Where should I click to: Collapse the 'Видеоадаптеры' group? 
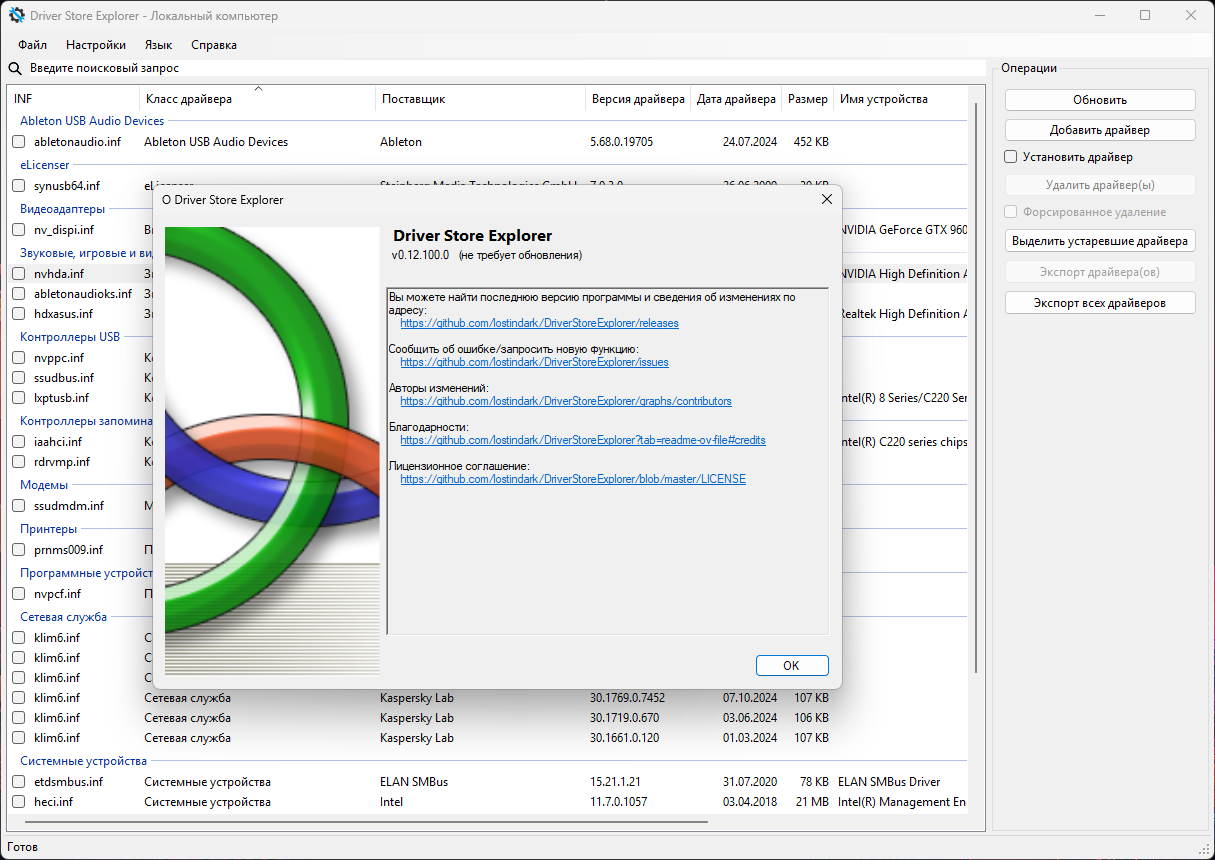(x=62, y=209)
